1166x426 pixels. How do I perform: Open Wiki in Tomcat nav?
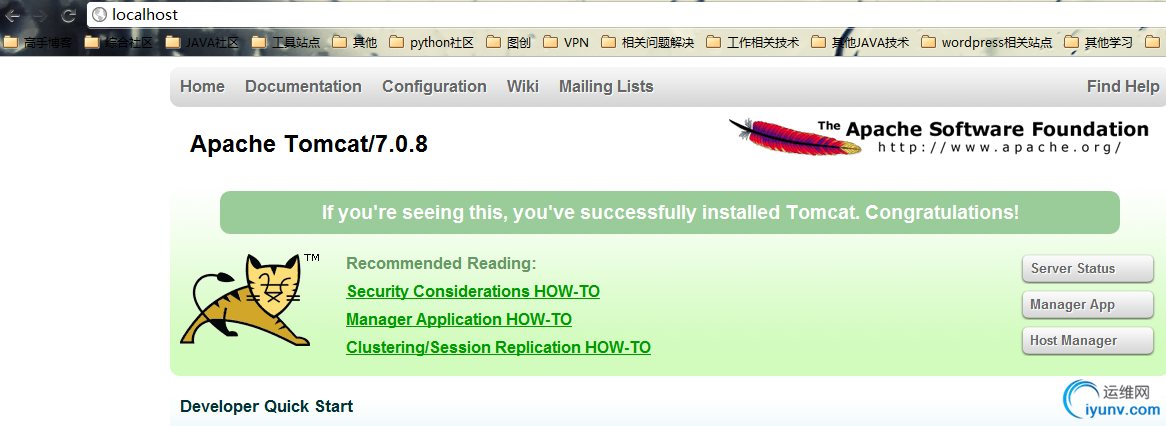[523, 86]
